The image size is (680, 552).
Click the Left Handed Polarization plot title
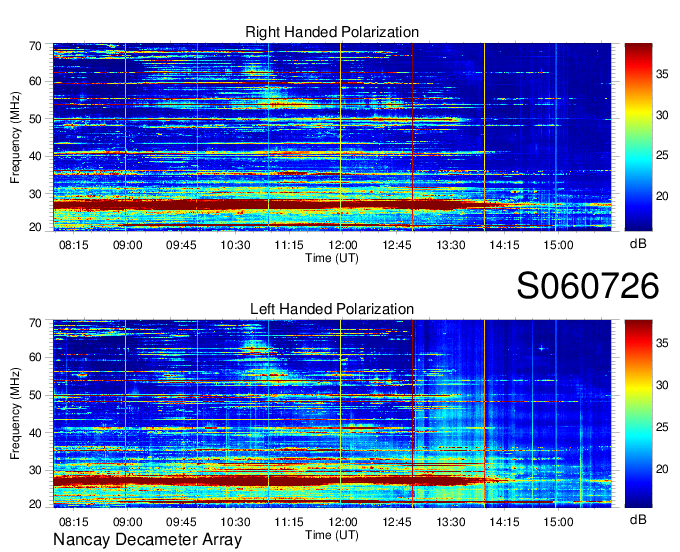(332, 309)
